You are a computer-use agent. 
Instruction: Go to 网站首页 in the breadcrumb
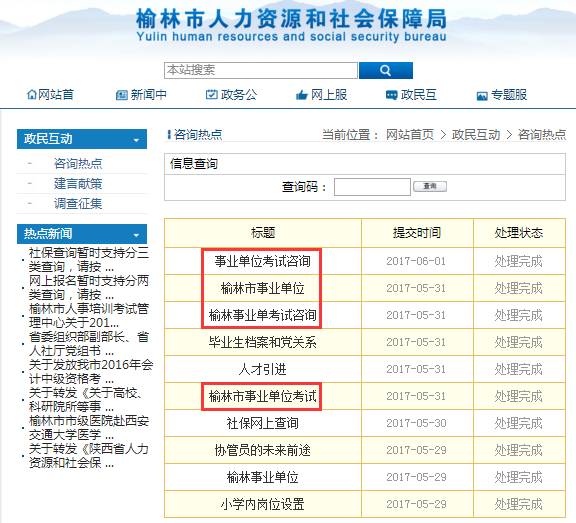click(410, 135)
